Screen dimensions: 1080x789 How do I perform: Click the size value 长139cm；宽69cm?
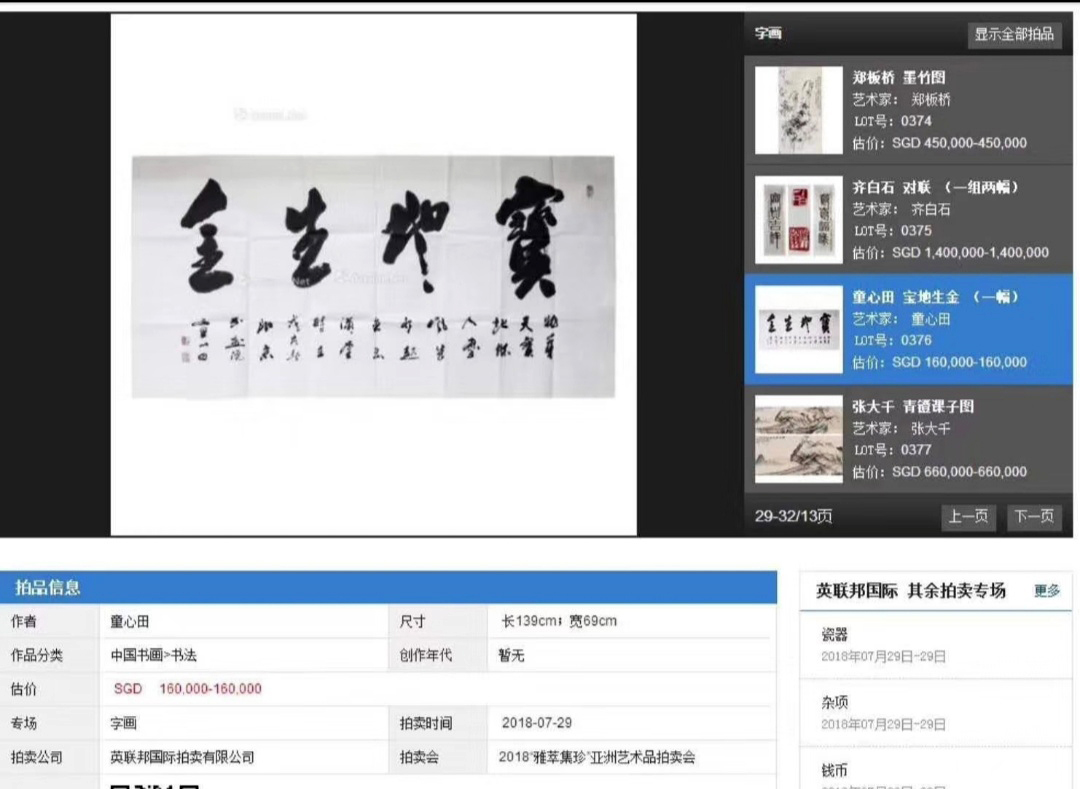(x=559, y=621)
